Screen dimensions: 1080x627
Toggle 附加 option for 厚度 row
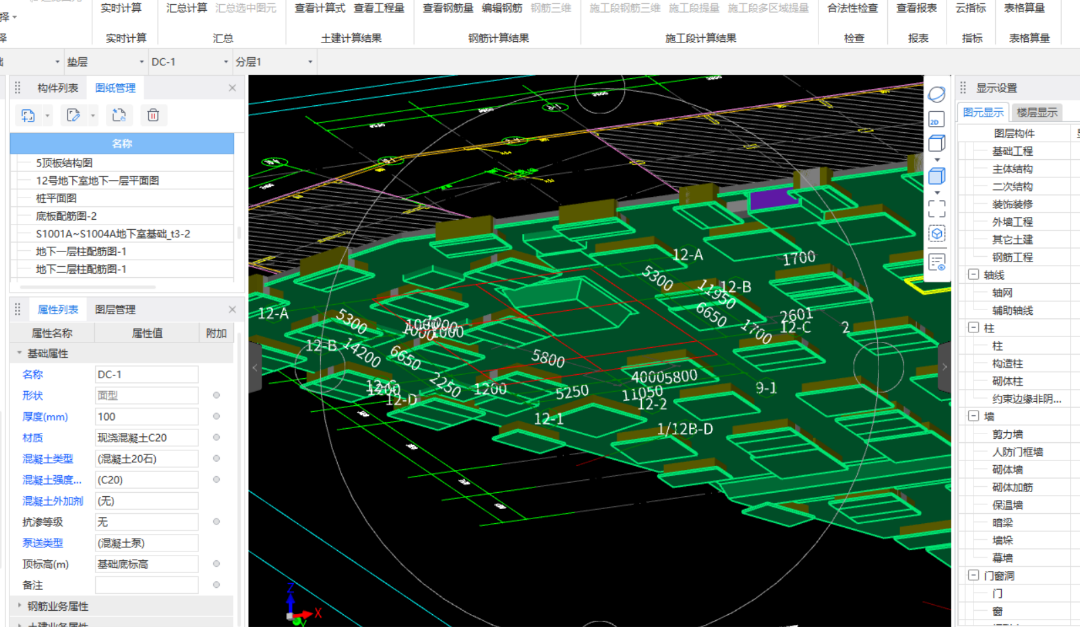[x=216, y=417]
